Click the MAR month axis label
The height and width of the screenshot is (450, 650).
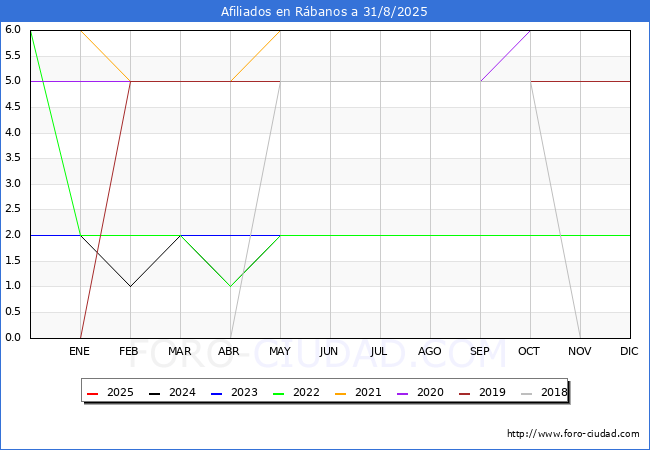179,351
